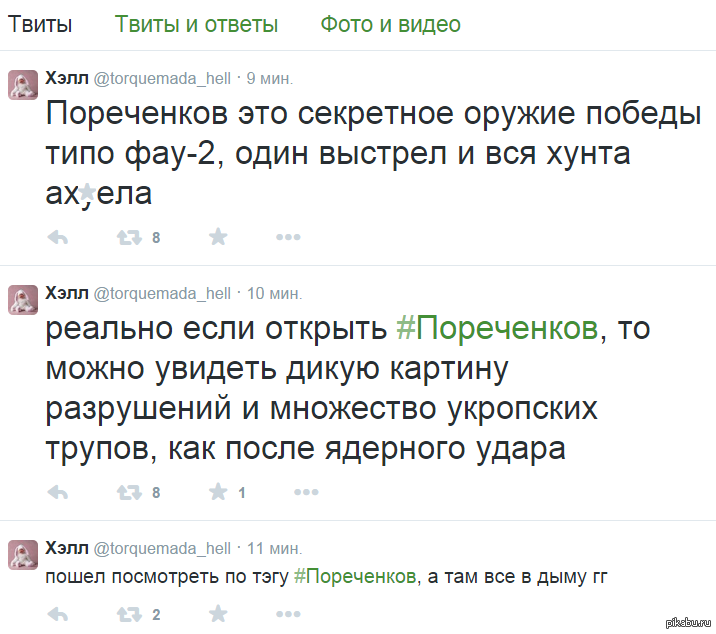Click #Пореченков hashtag in the bottom tweet
The width and height of the screenshot is (716, 634).
(355, 577)
